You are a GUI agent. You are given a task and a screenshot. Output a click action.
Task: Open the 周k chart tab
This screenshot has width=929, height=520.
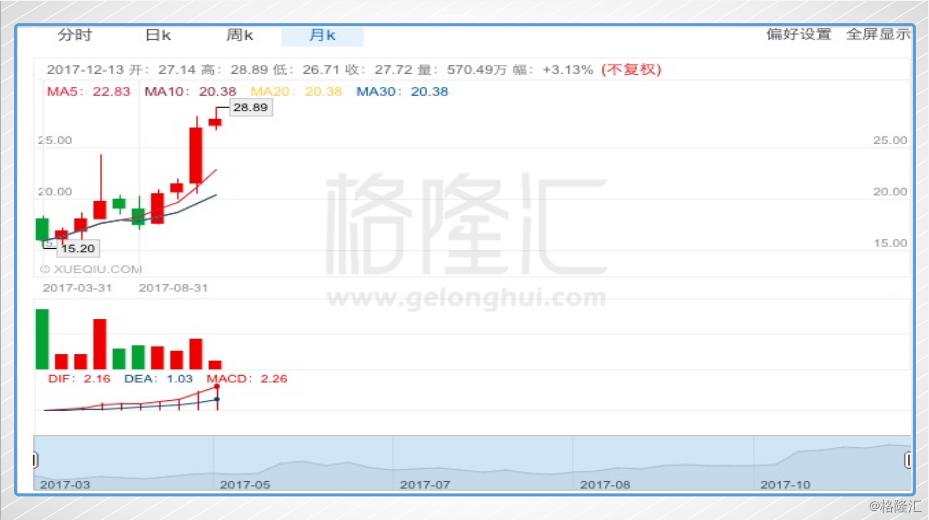pos(240,36)
